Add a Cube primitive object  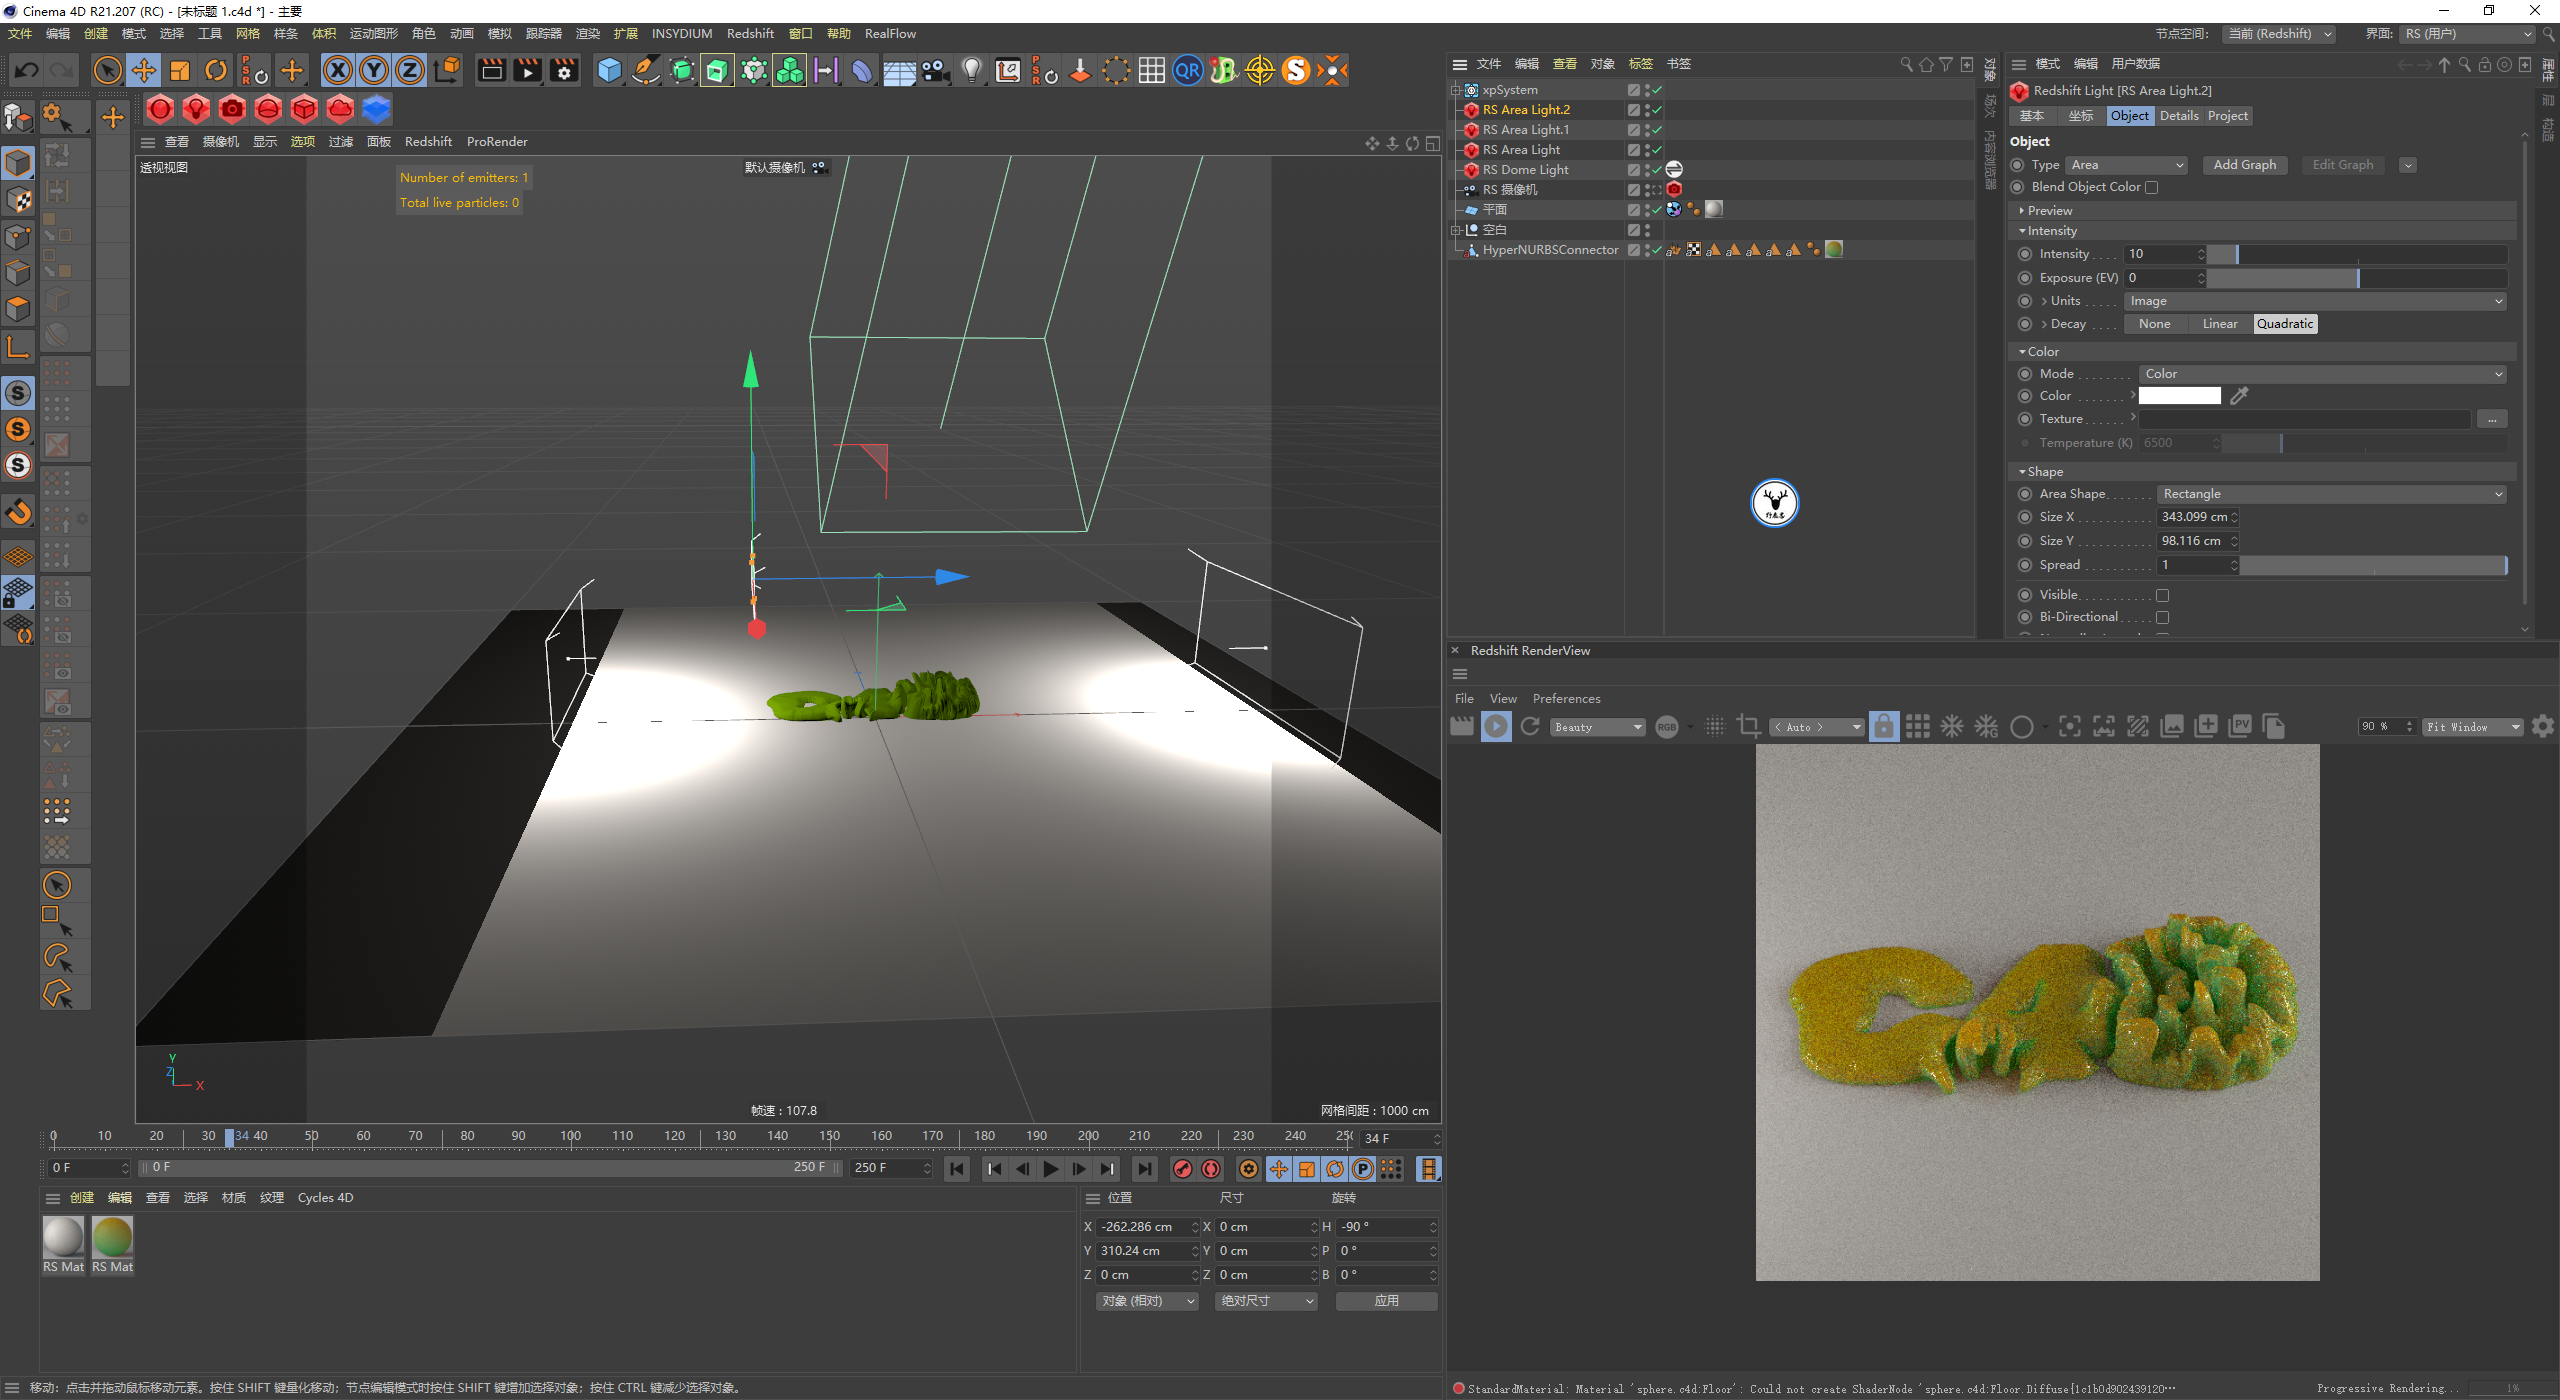(609, 70)
